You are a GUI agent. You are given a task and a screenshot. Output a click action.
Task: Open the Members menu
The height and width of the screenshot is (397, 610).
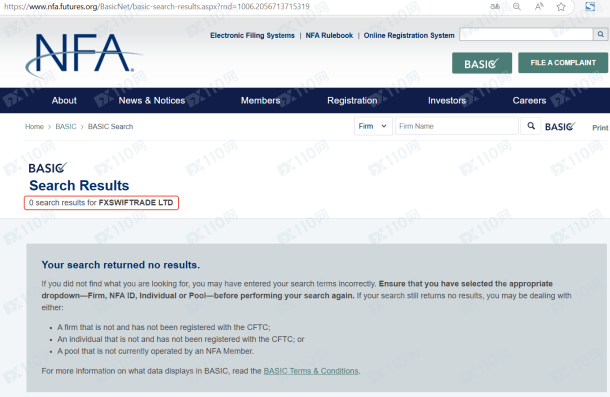(x=260, y=100)
